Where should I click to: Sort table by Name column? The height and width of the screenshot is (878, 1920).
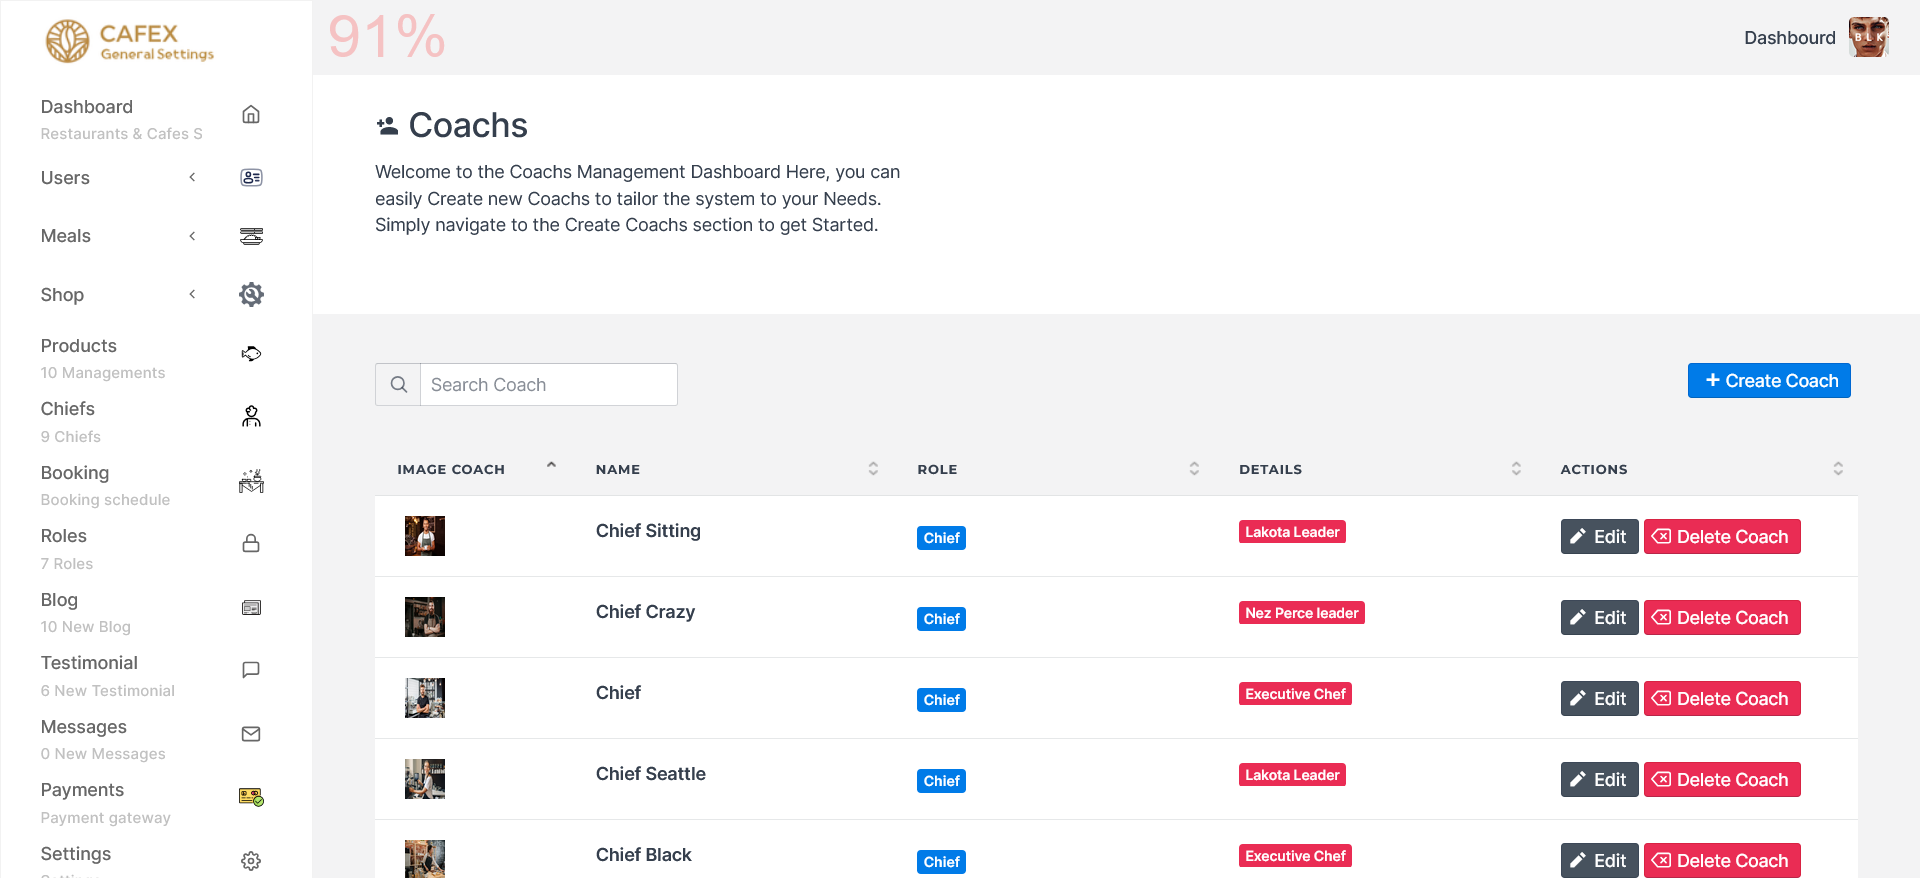(x=873, y=469)
